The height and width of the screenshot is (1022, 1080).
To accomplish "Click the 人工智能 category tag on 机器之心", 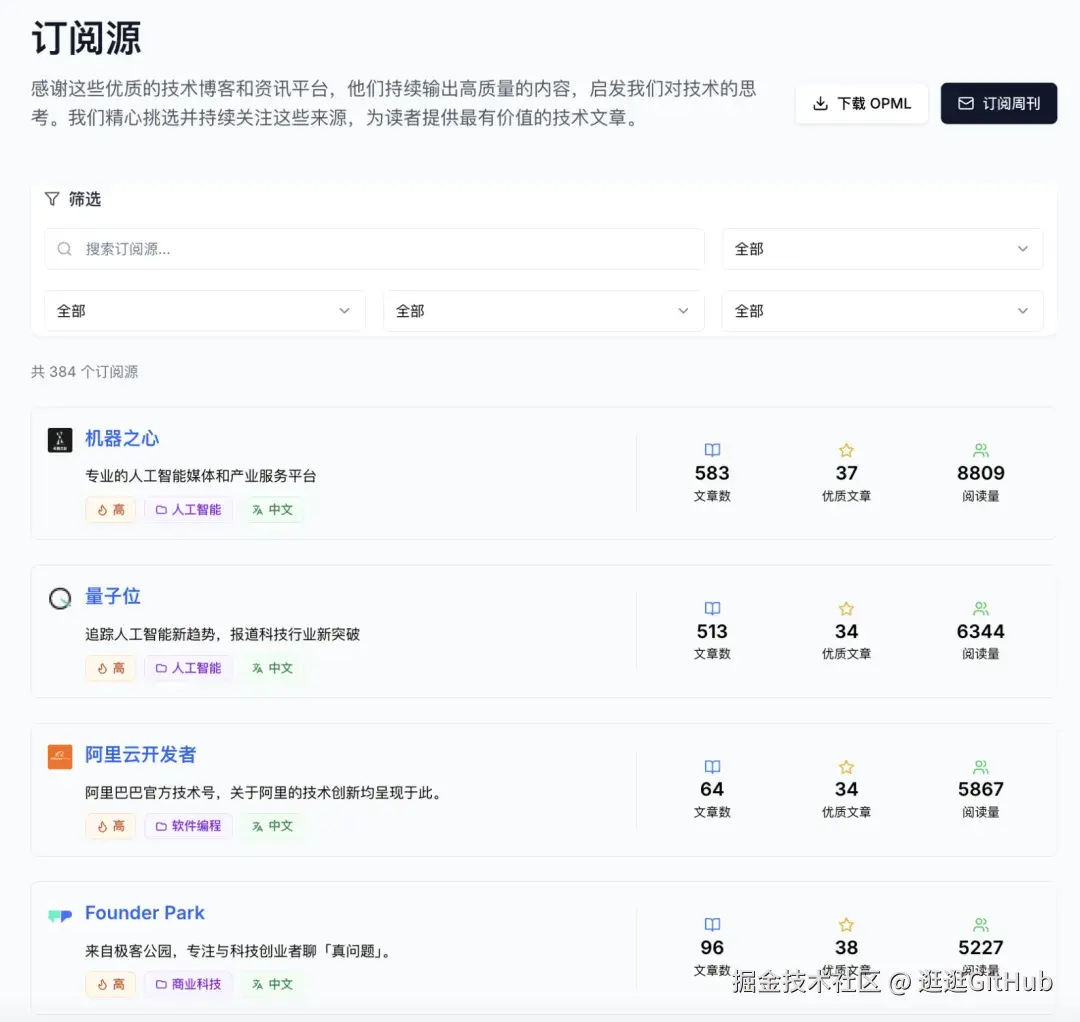I will [x=188, y=510].
